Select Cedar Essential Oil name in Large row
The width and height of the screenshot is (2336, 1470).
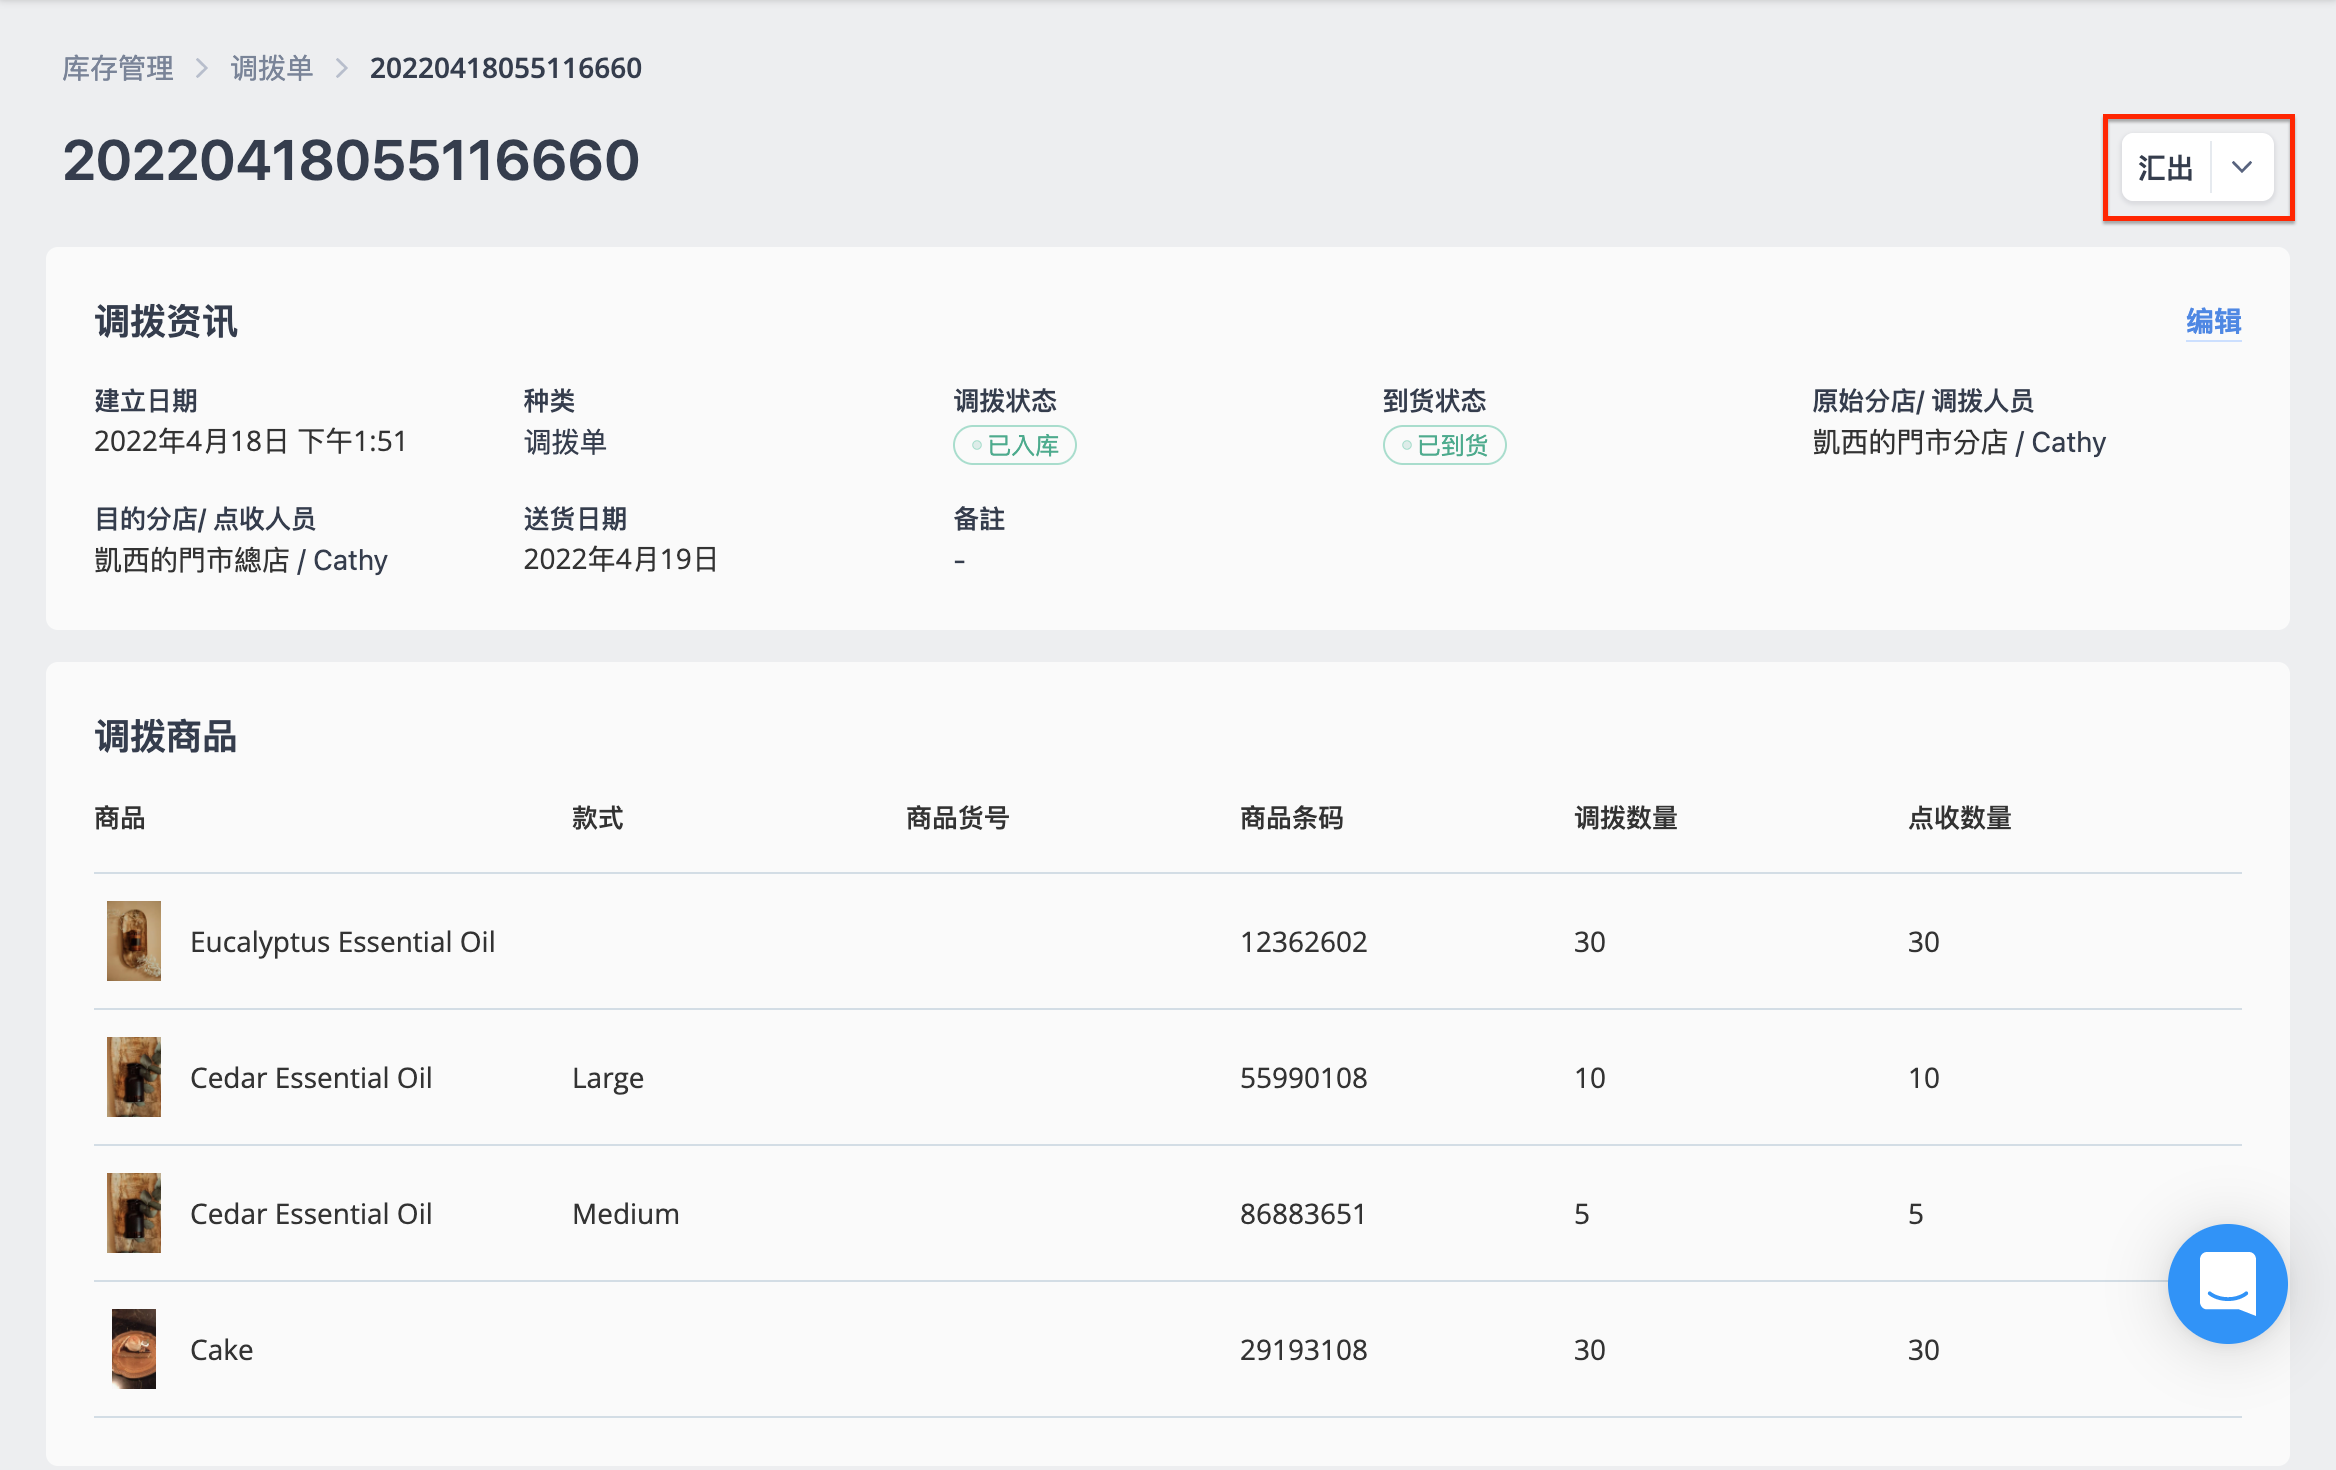pyautogui.click(x=311, y=1078)
